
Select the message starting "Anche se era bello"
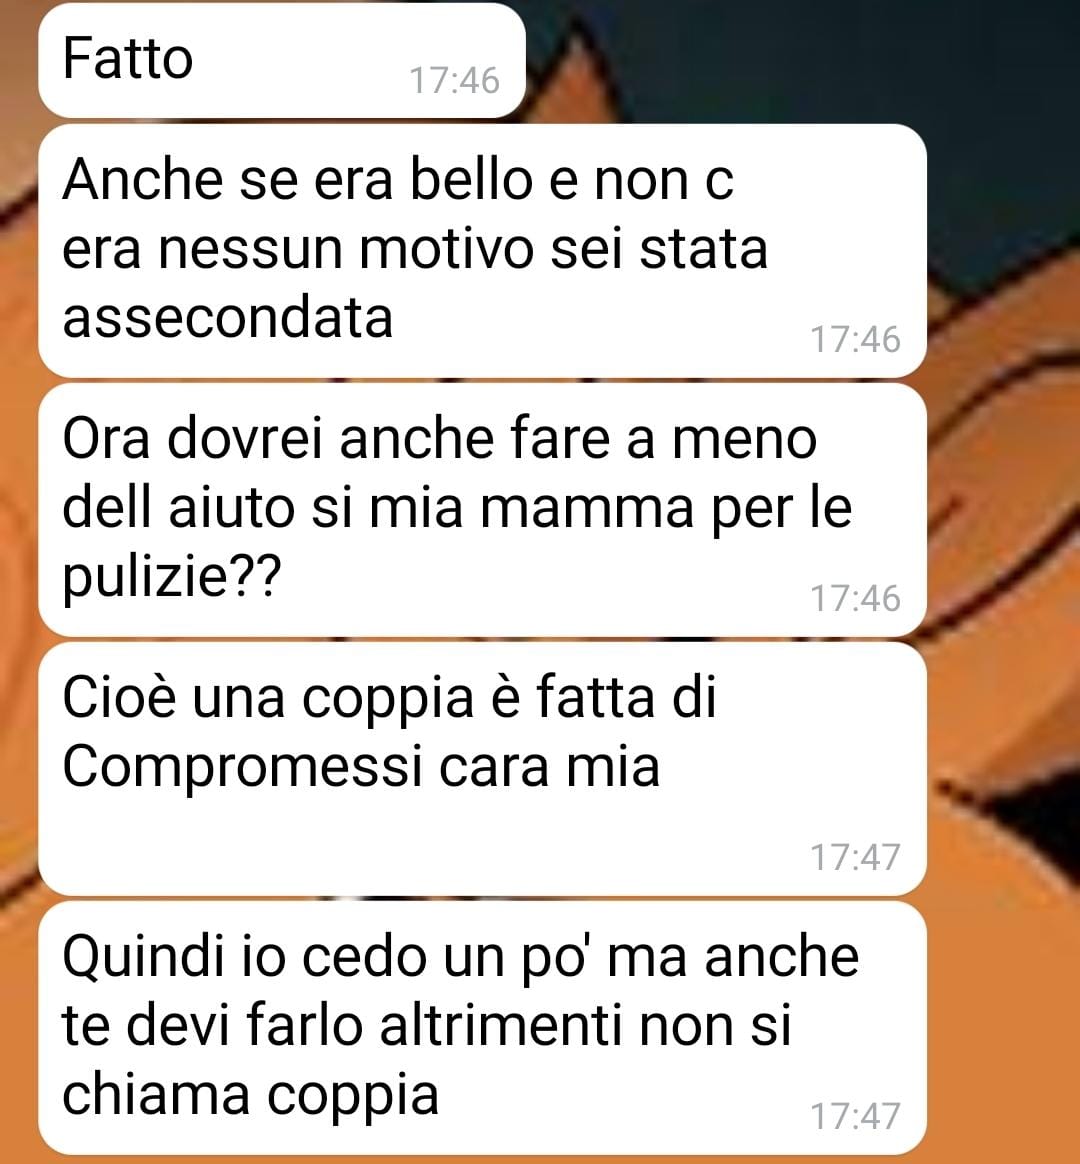click(482, 251)
